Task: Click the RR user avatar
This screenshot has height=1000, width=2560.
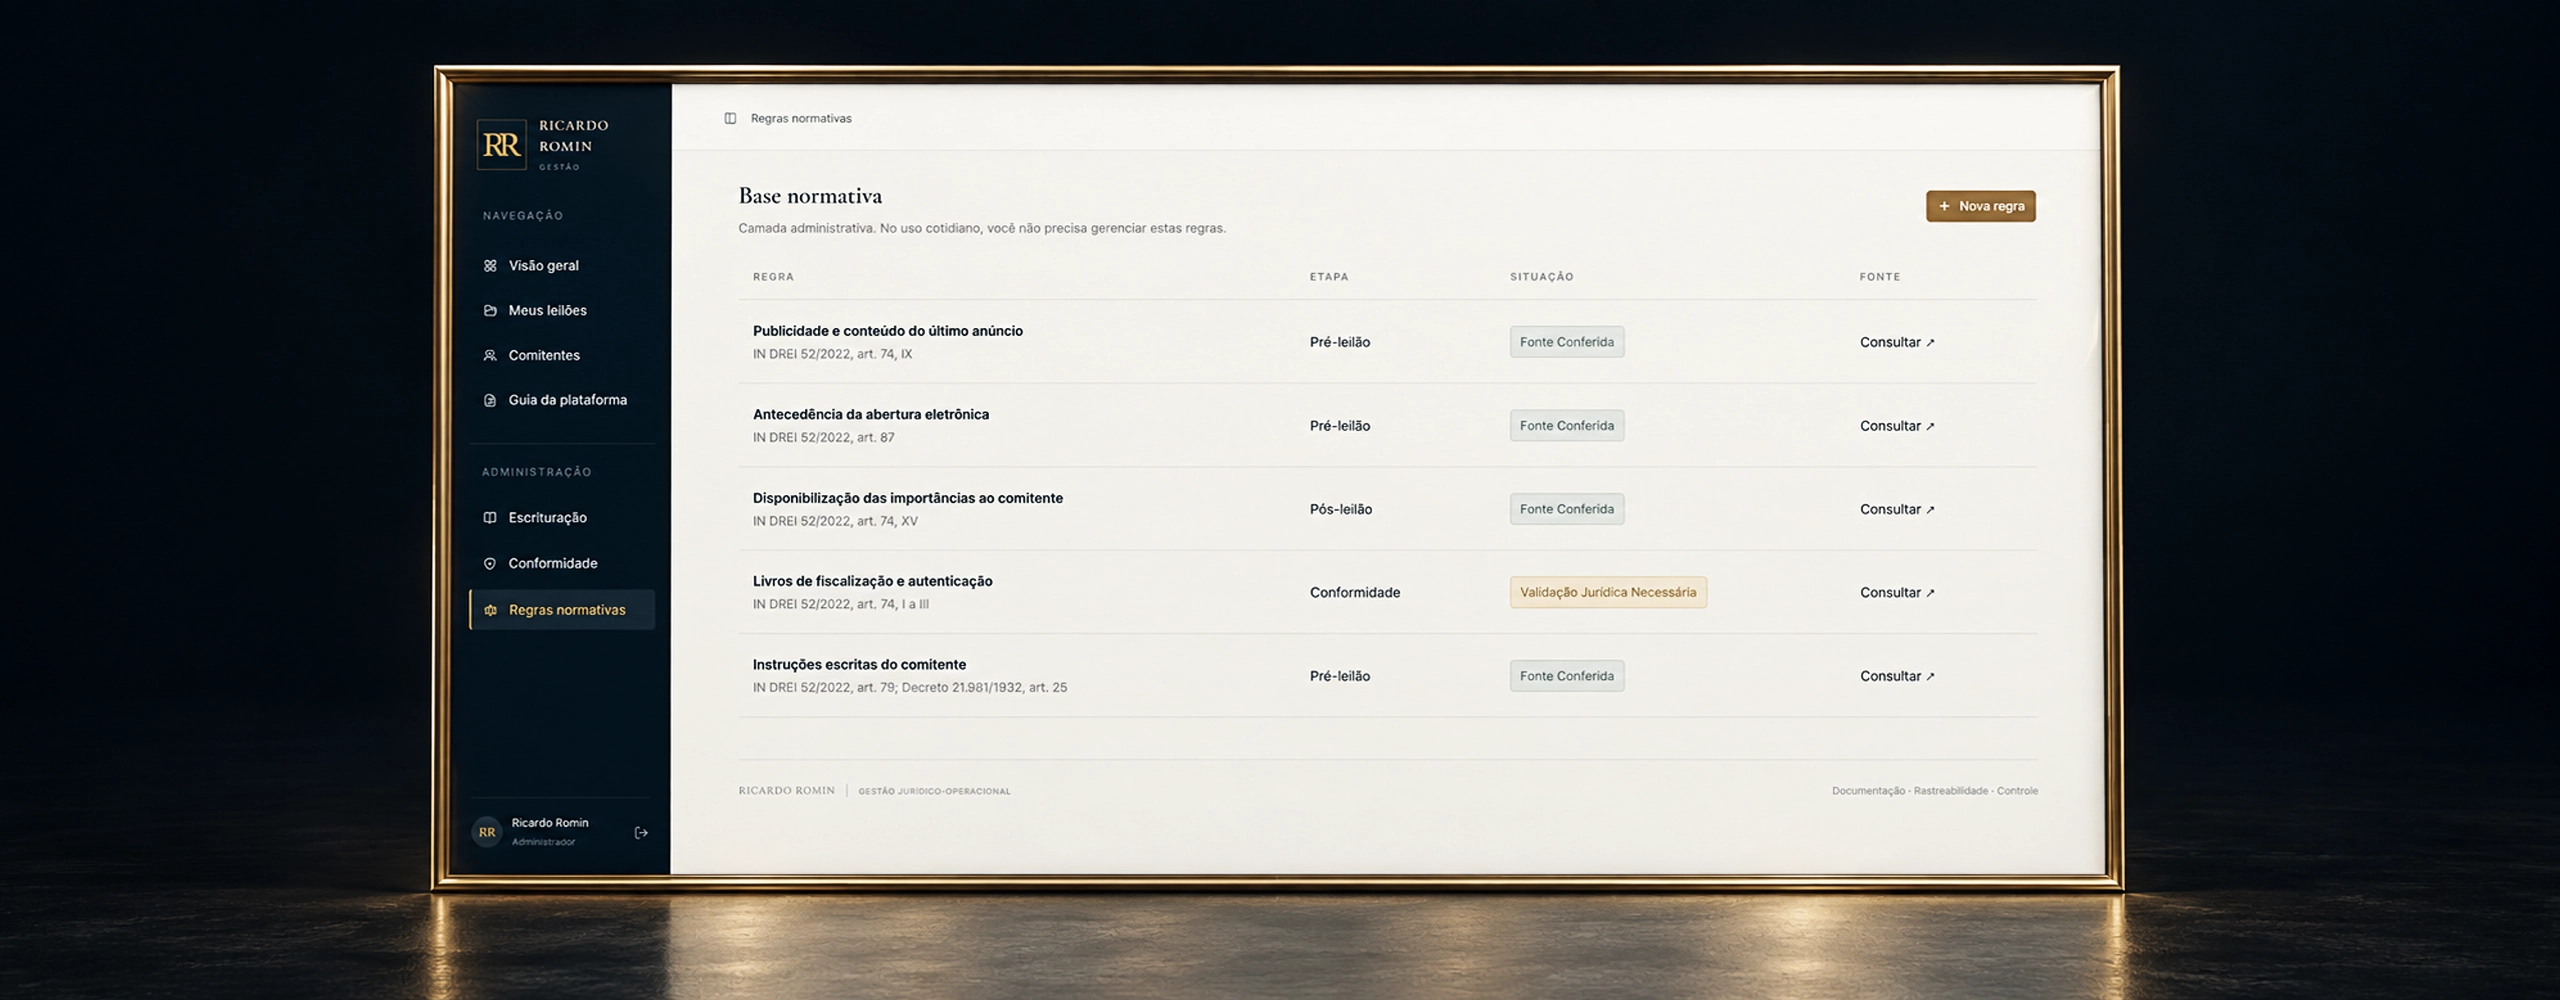Action: pyautogui.click(x=487, y=832)
